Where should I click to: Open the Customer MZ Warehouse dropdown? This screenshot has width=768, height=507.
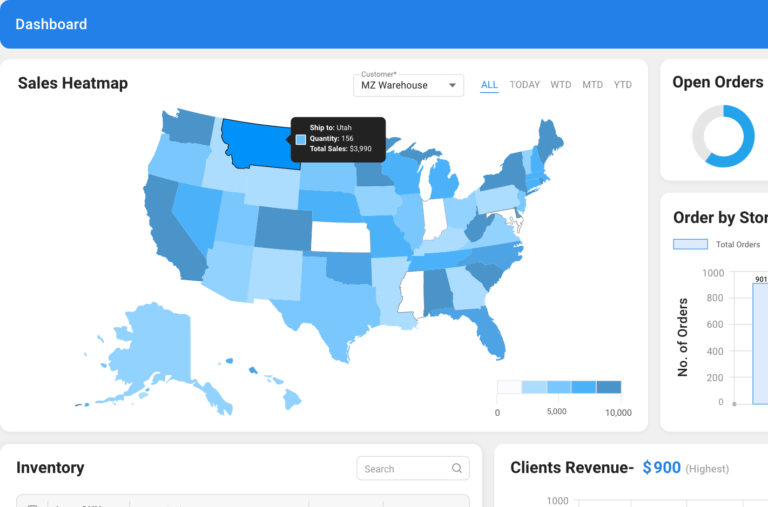408,85
